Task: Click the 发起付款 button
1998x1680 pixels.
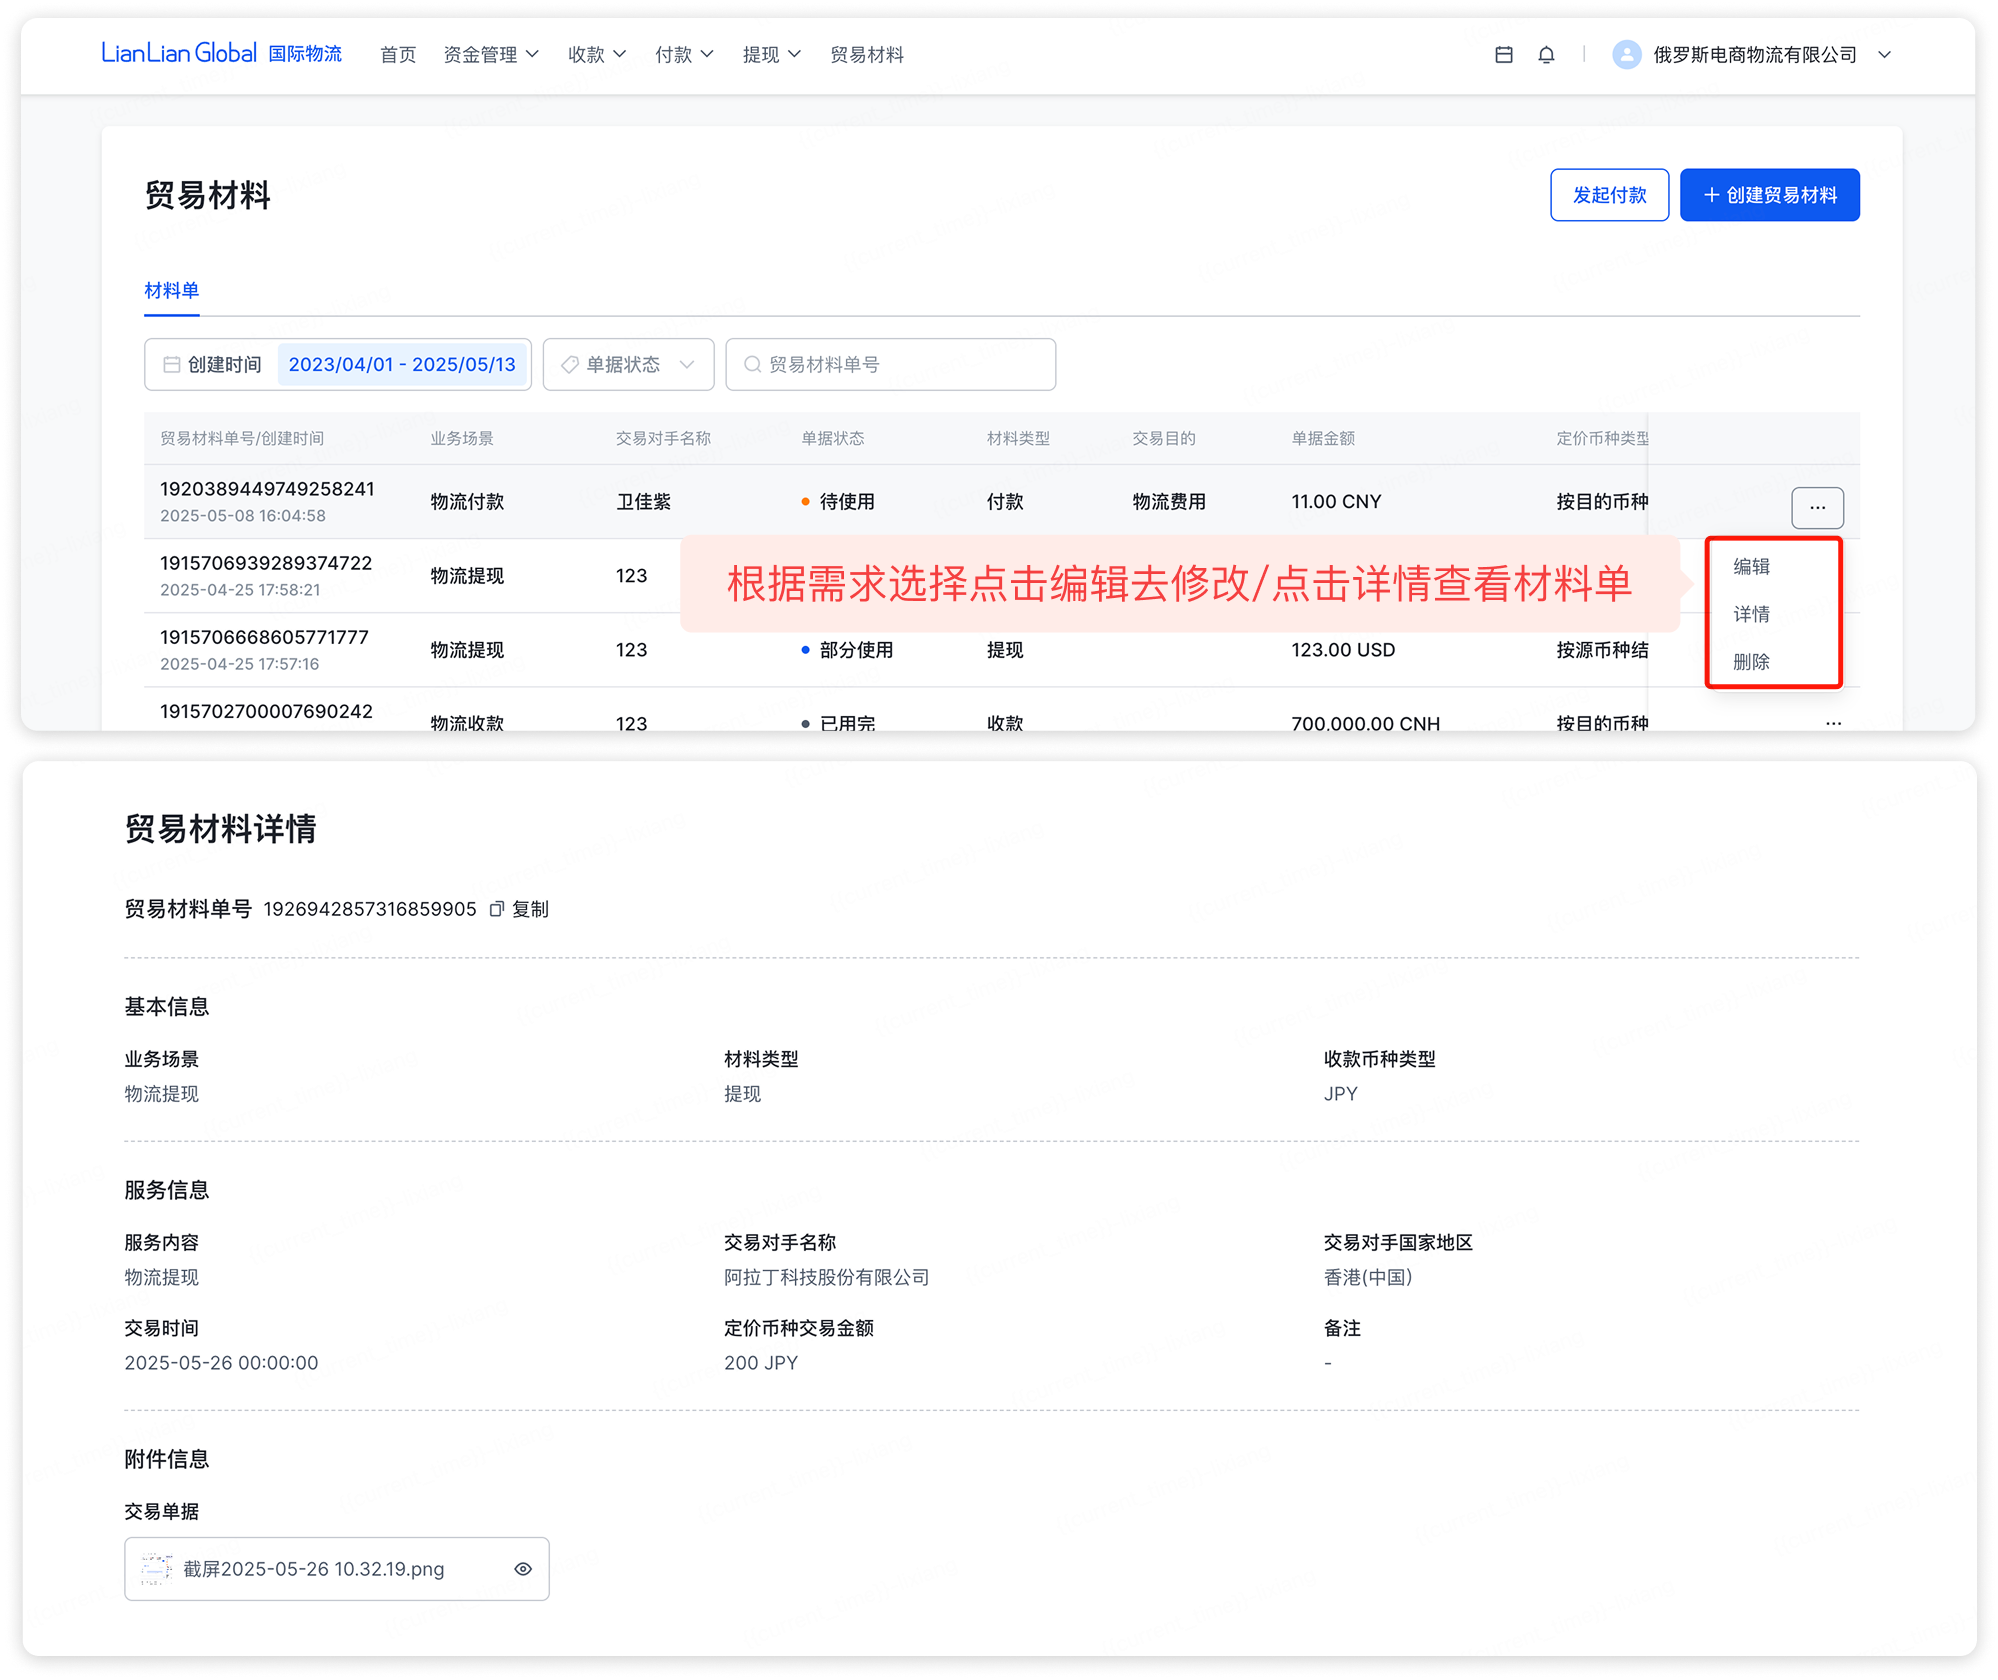Action: (x=1608, y=195)
